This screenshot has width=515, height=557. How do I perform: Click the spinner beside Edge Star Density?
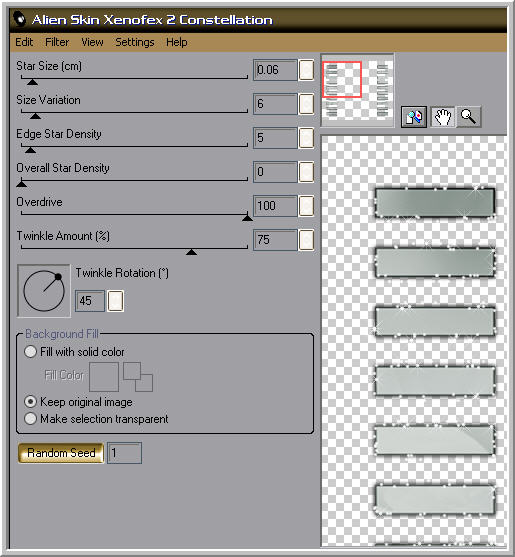tap(306, 138)
